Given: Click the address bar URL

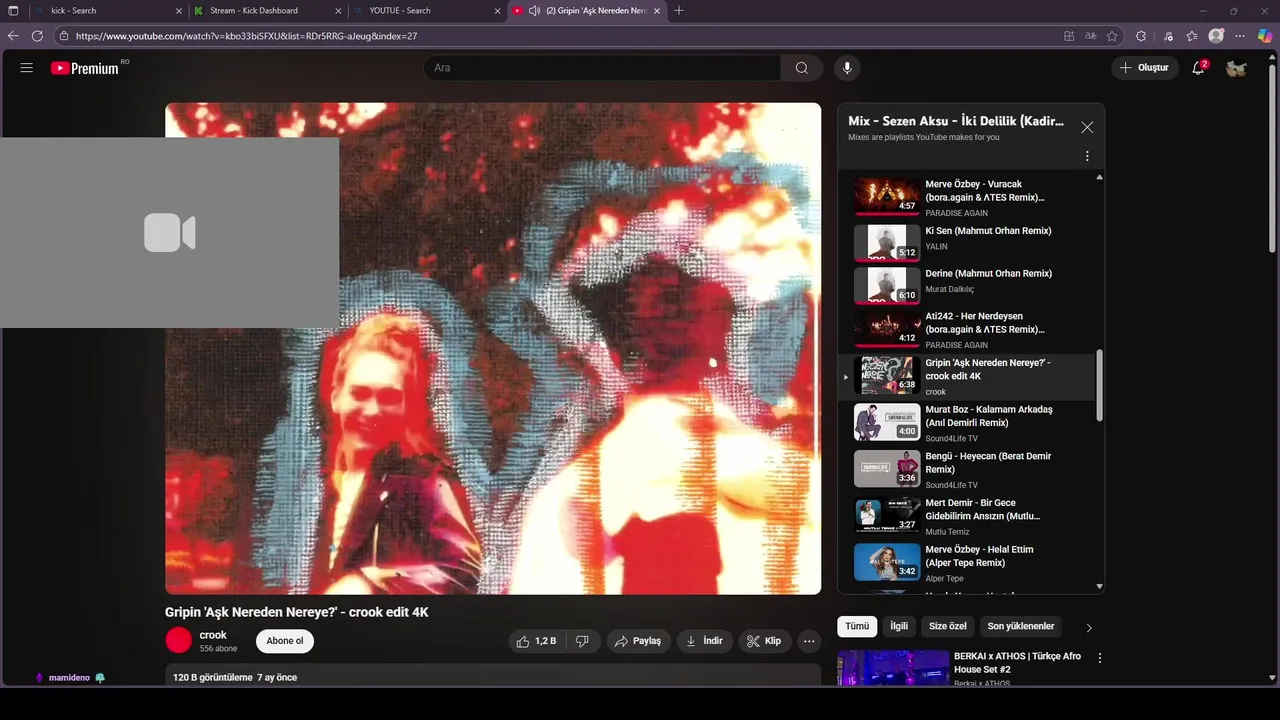Looking at the screenshot, I should (x=246, y=36).
